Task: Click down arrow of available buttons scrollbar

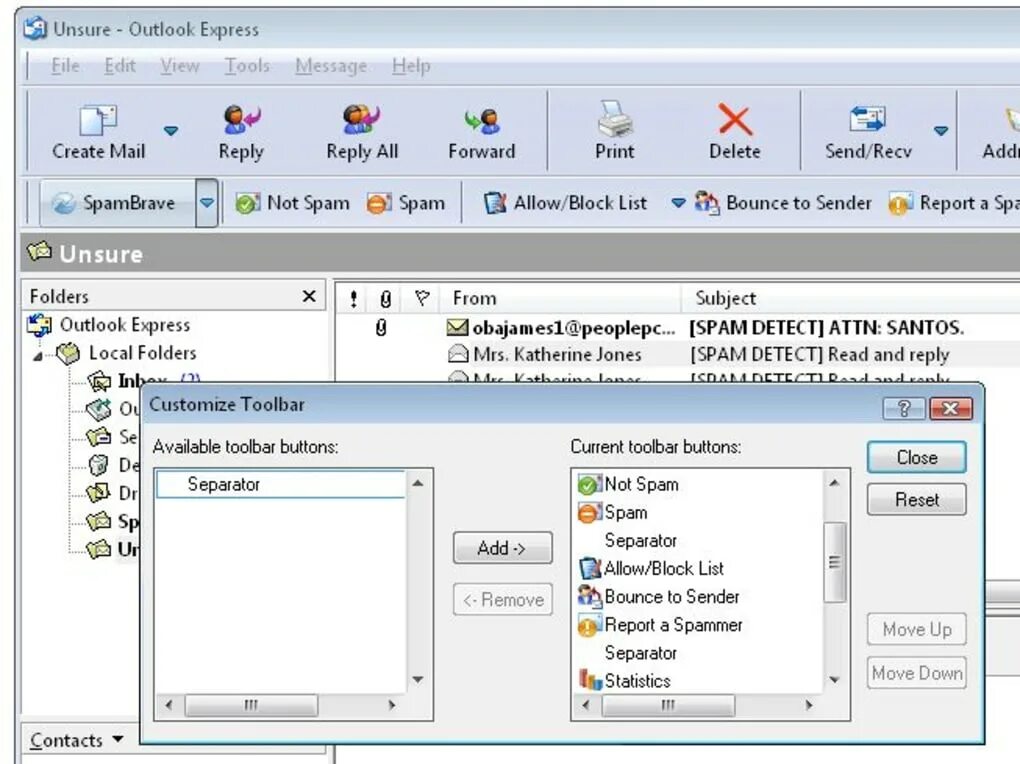Action: tap(418, 680)
